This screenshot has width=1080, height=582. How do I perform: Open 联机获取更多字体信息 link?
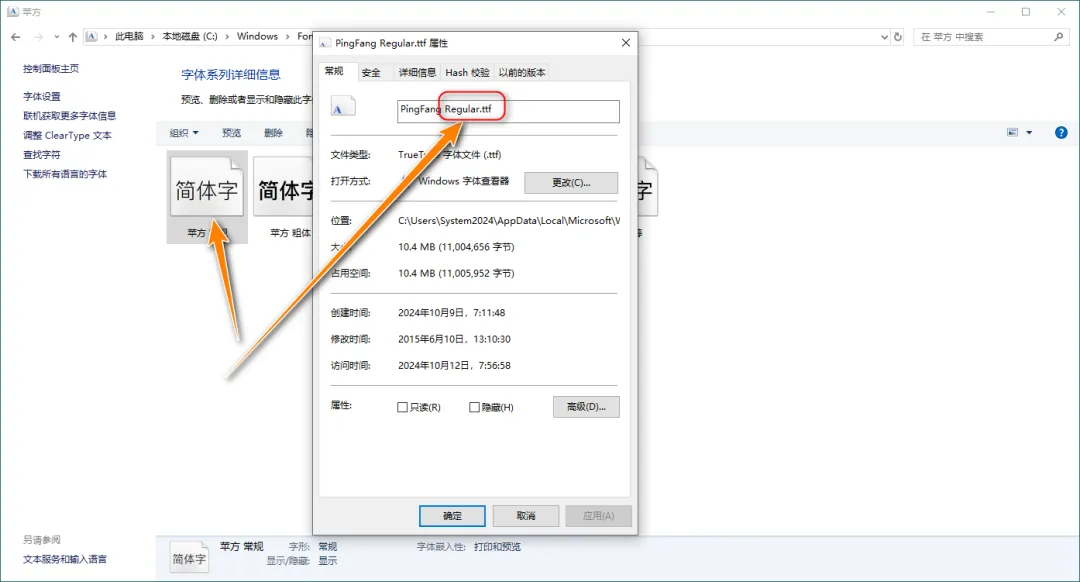70,116
